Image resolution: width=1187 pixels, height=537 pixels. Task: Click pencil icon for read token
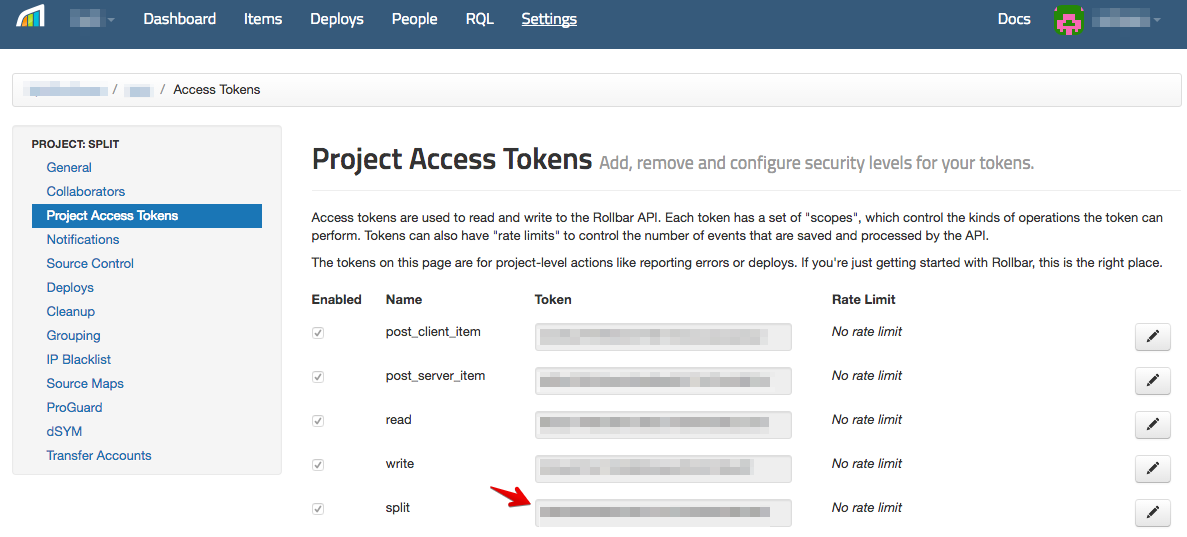pos(1152,425)
